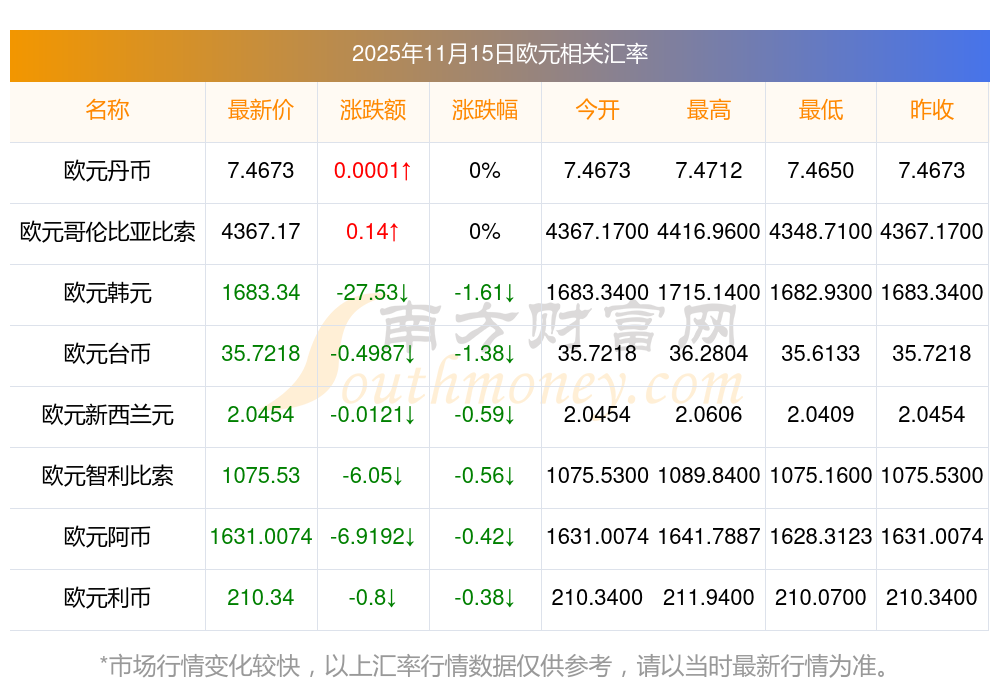The image size is (1000, 697).
Task: Select the 欧元新西兰元 row name
Action: tap(107, 415)
